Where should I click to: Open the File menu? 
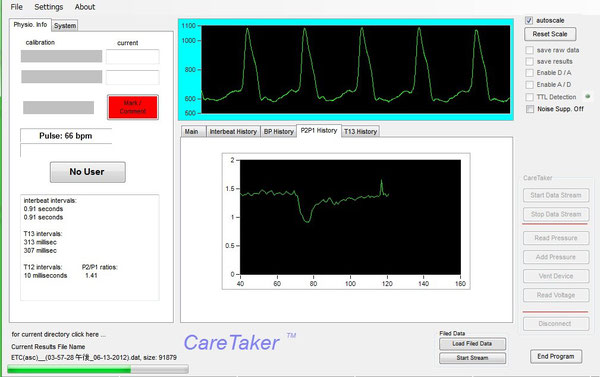16,7
